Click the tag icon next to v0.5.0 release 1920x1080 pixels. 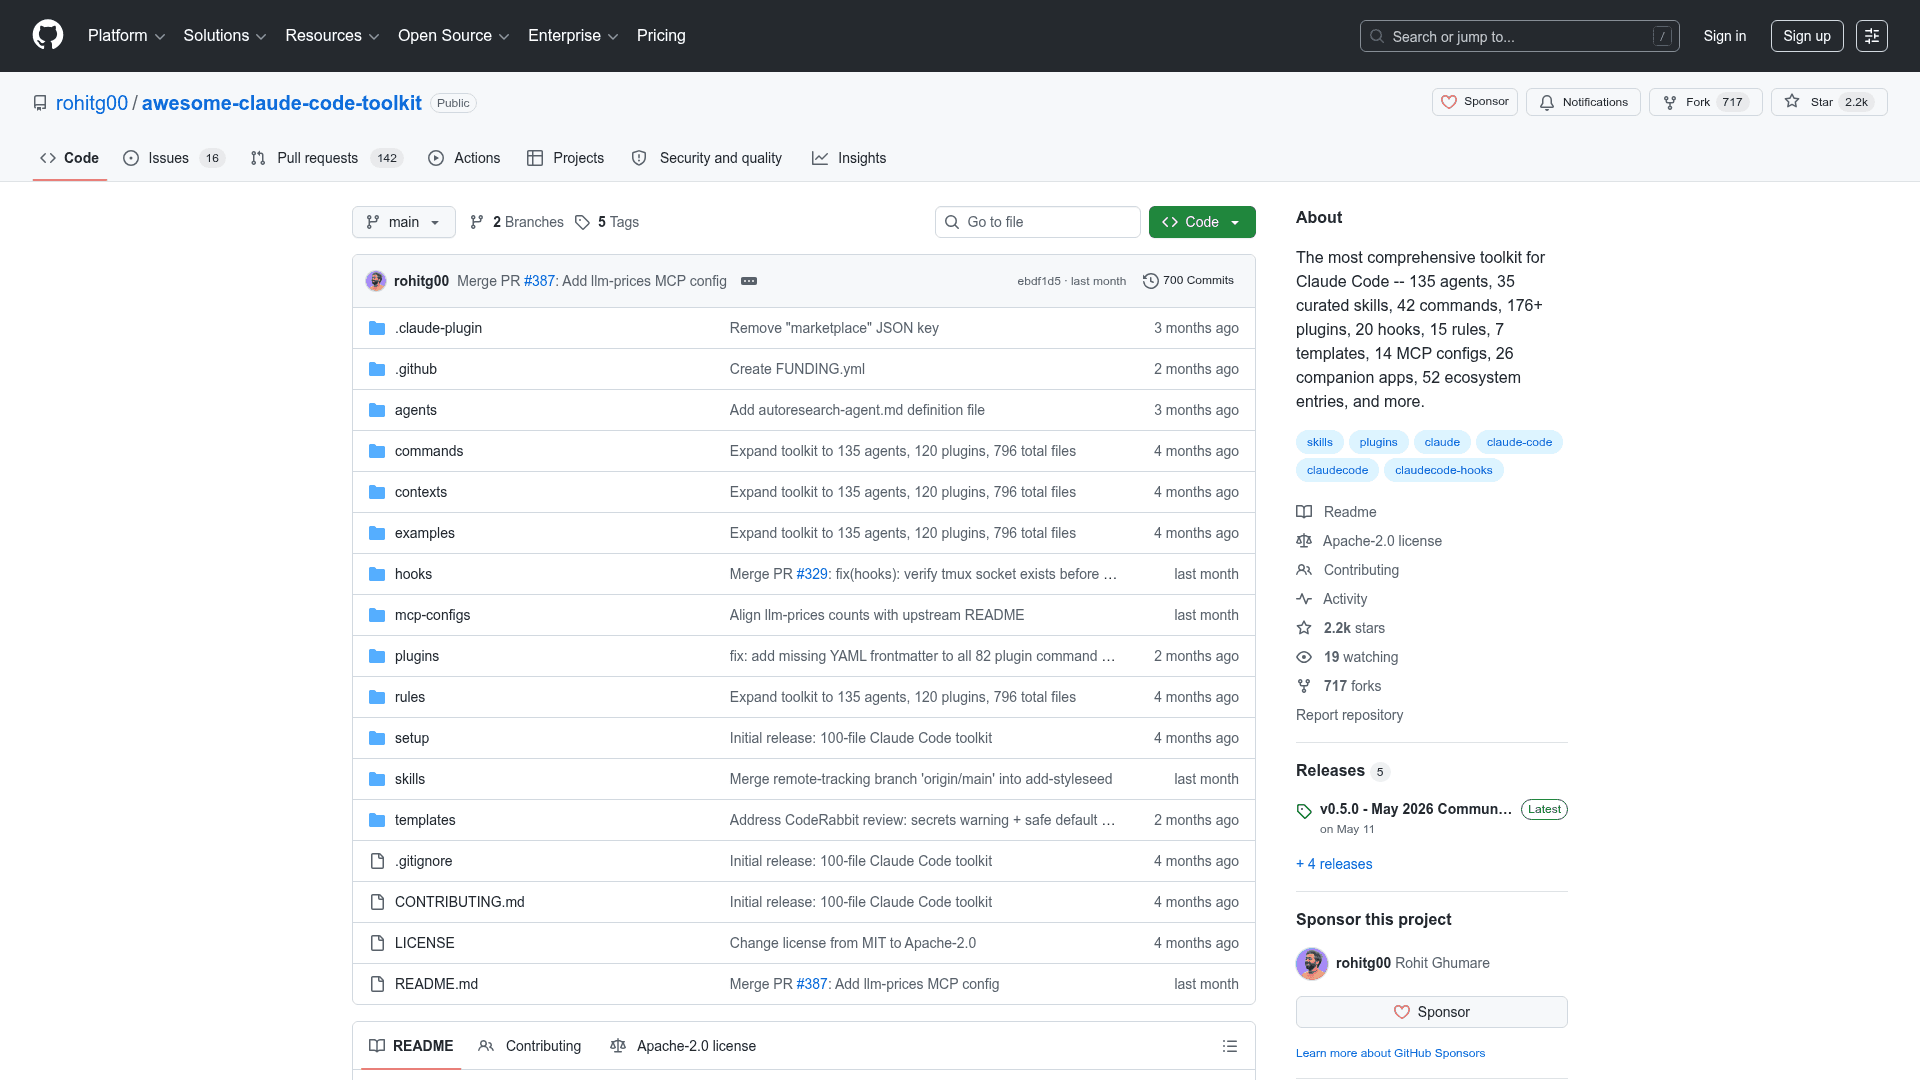click(1304, 811)
